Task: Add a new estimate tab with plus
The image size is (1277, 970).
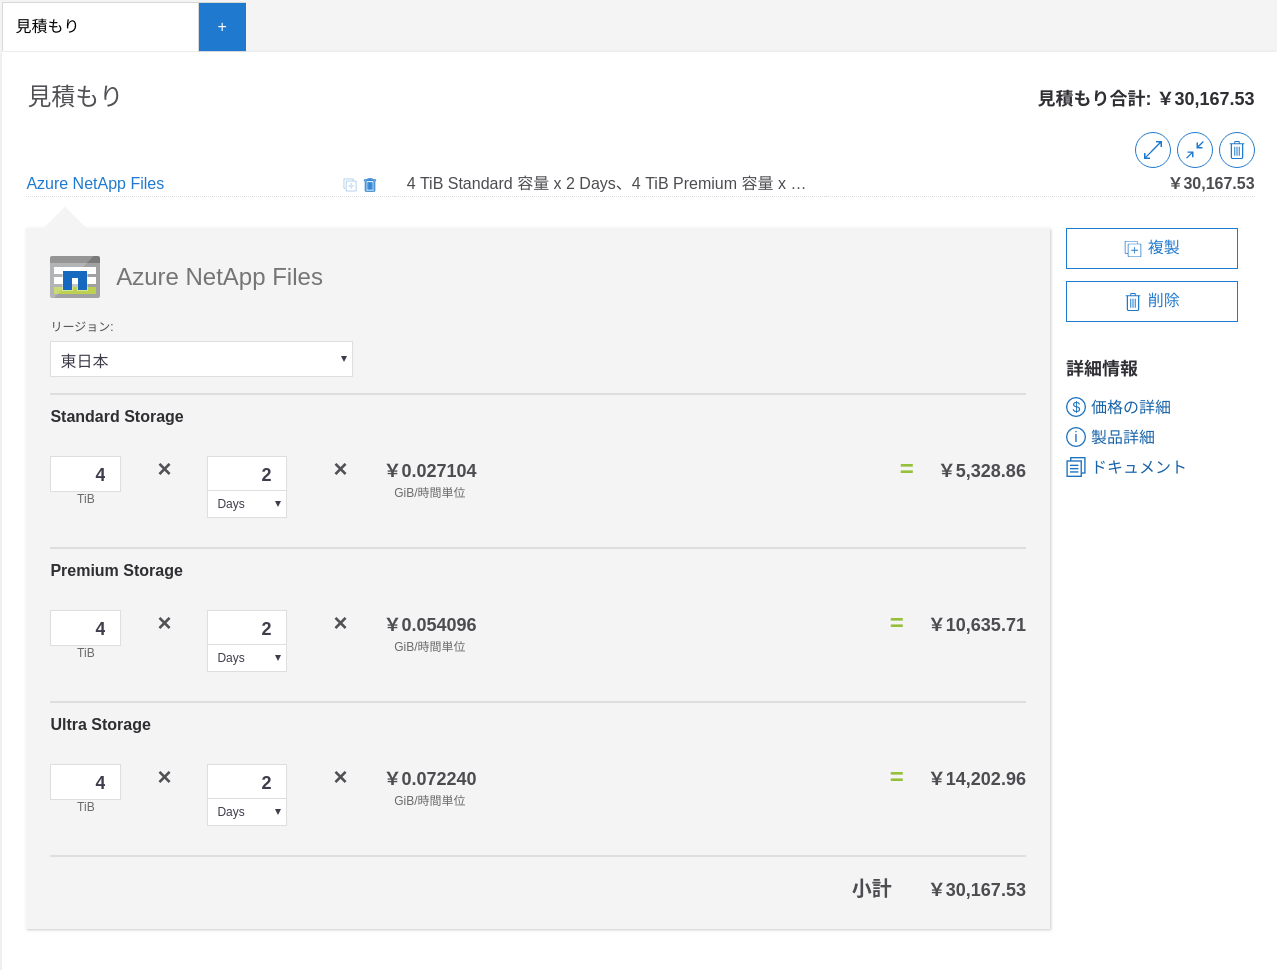Action: [x=222, y=26]
